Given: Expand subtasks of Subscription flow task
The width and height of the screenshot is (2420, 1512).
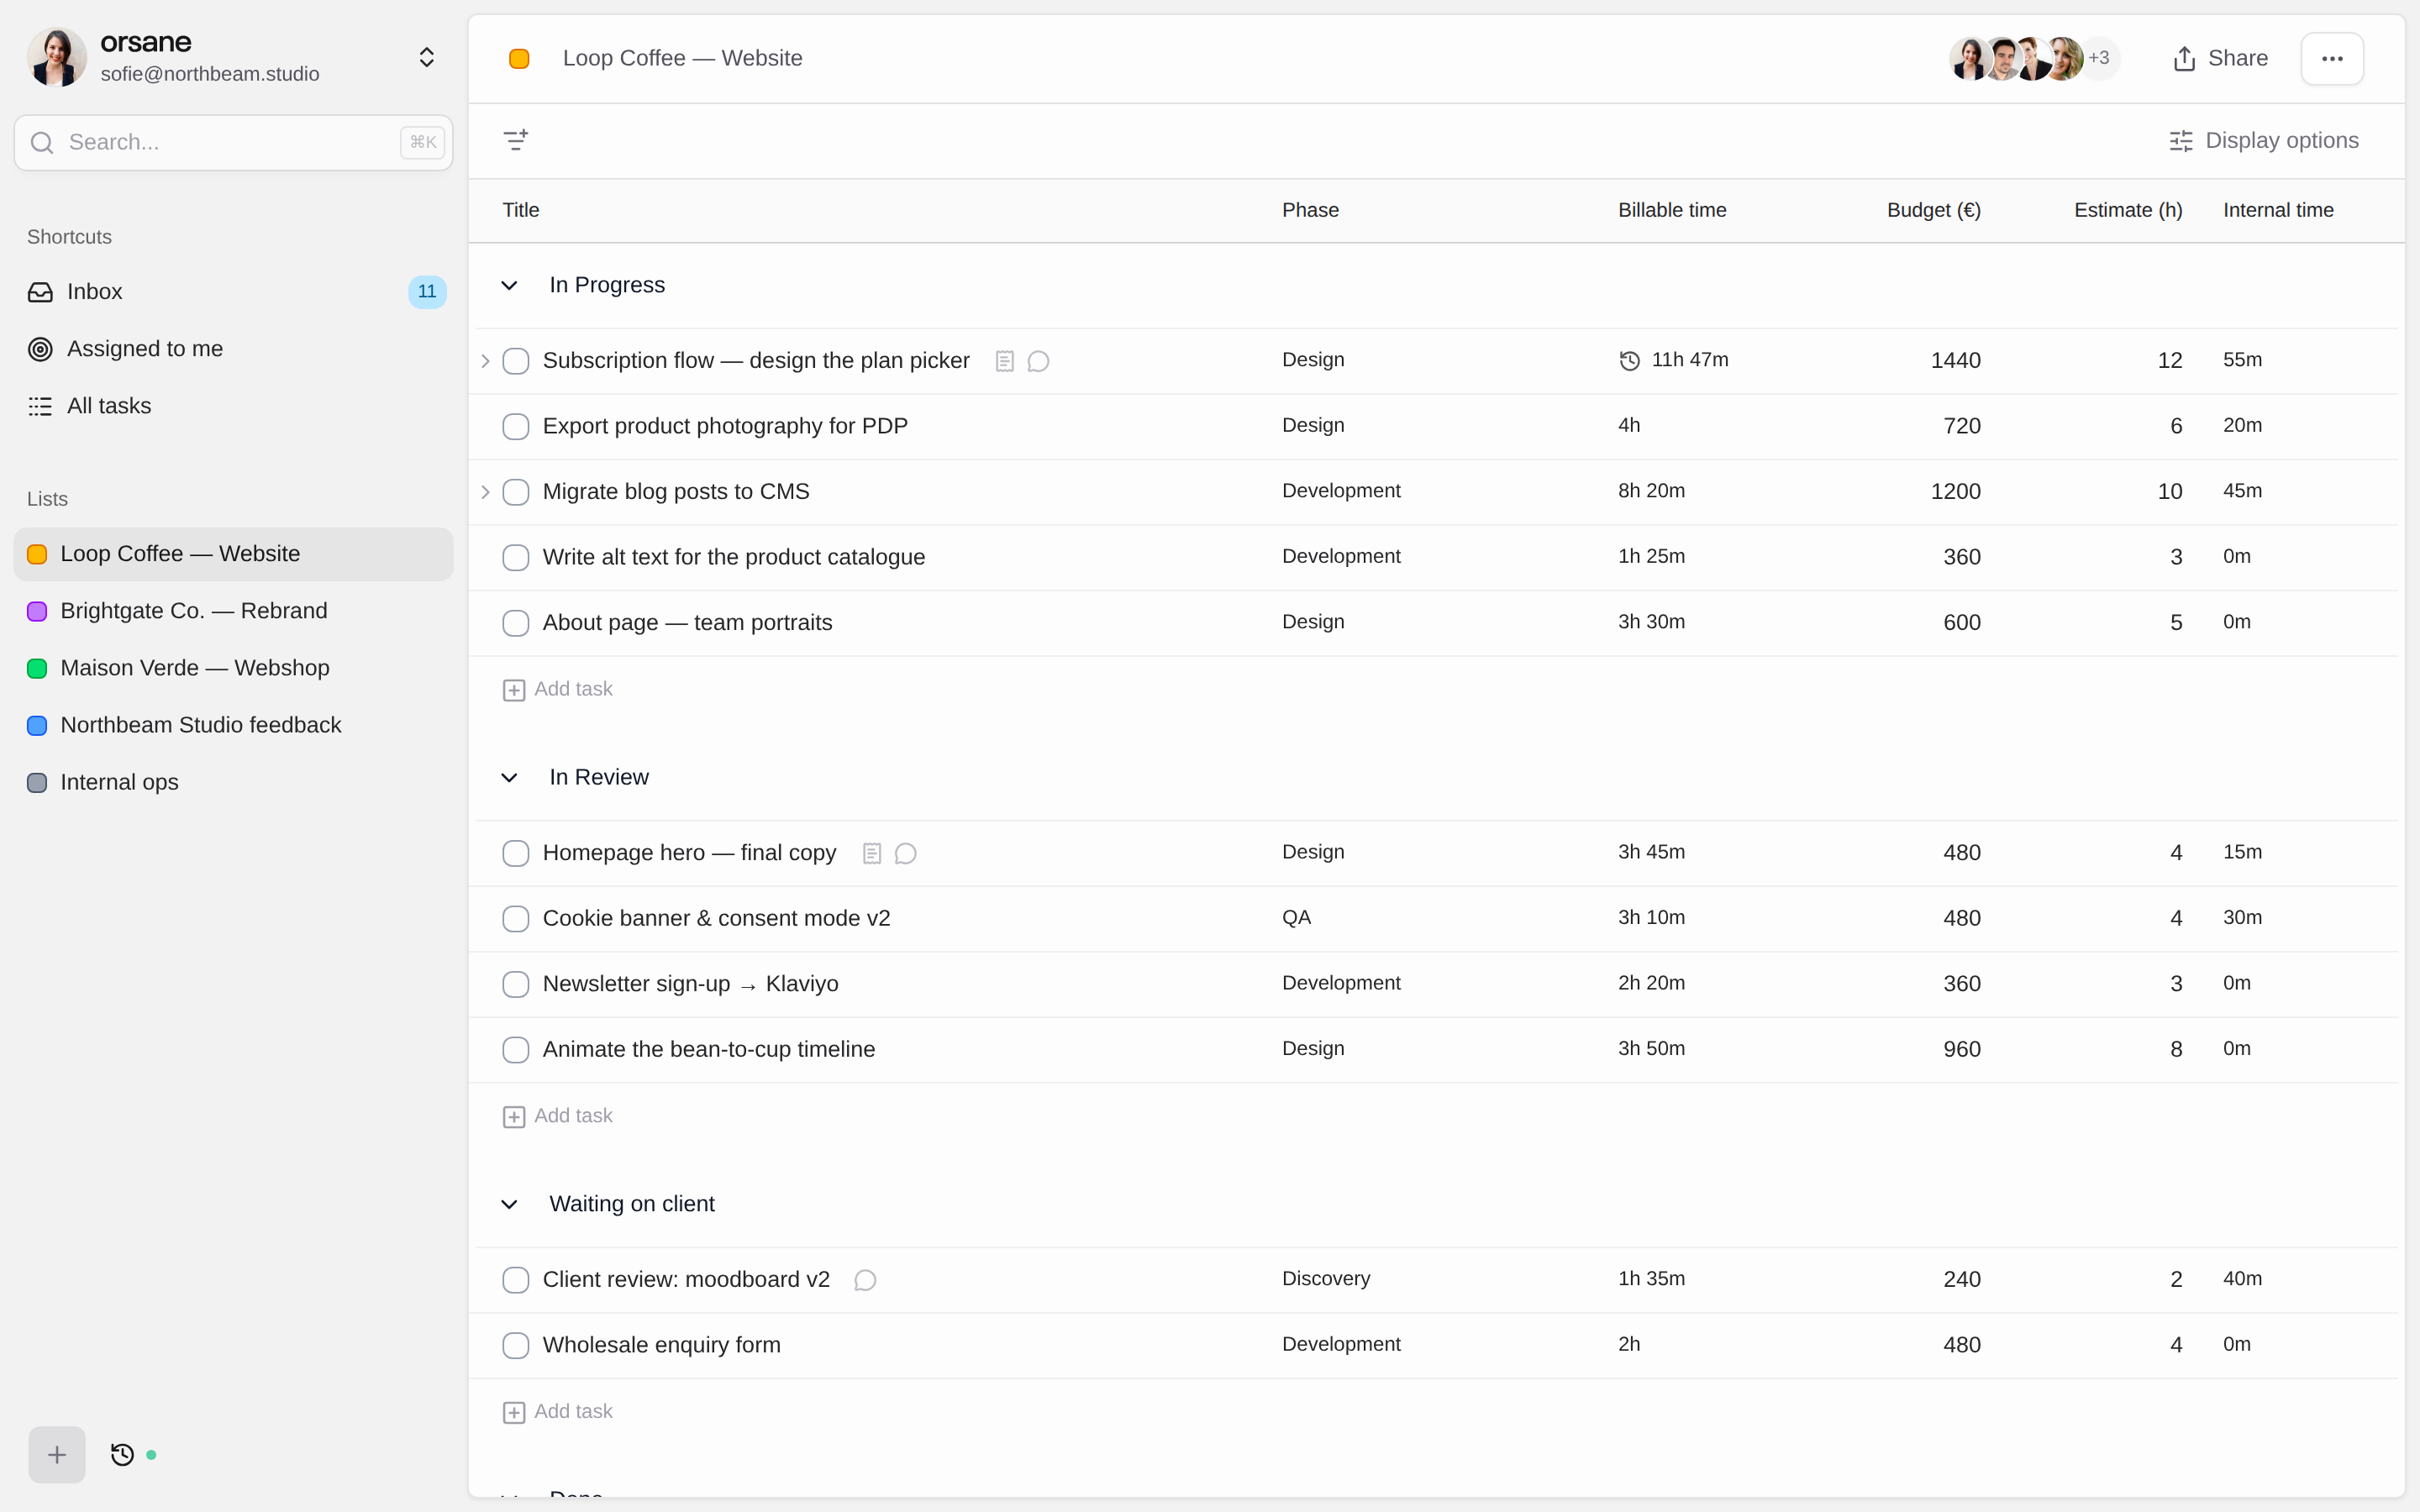Looking at the screenshot, I should 485,361.
